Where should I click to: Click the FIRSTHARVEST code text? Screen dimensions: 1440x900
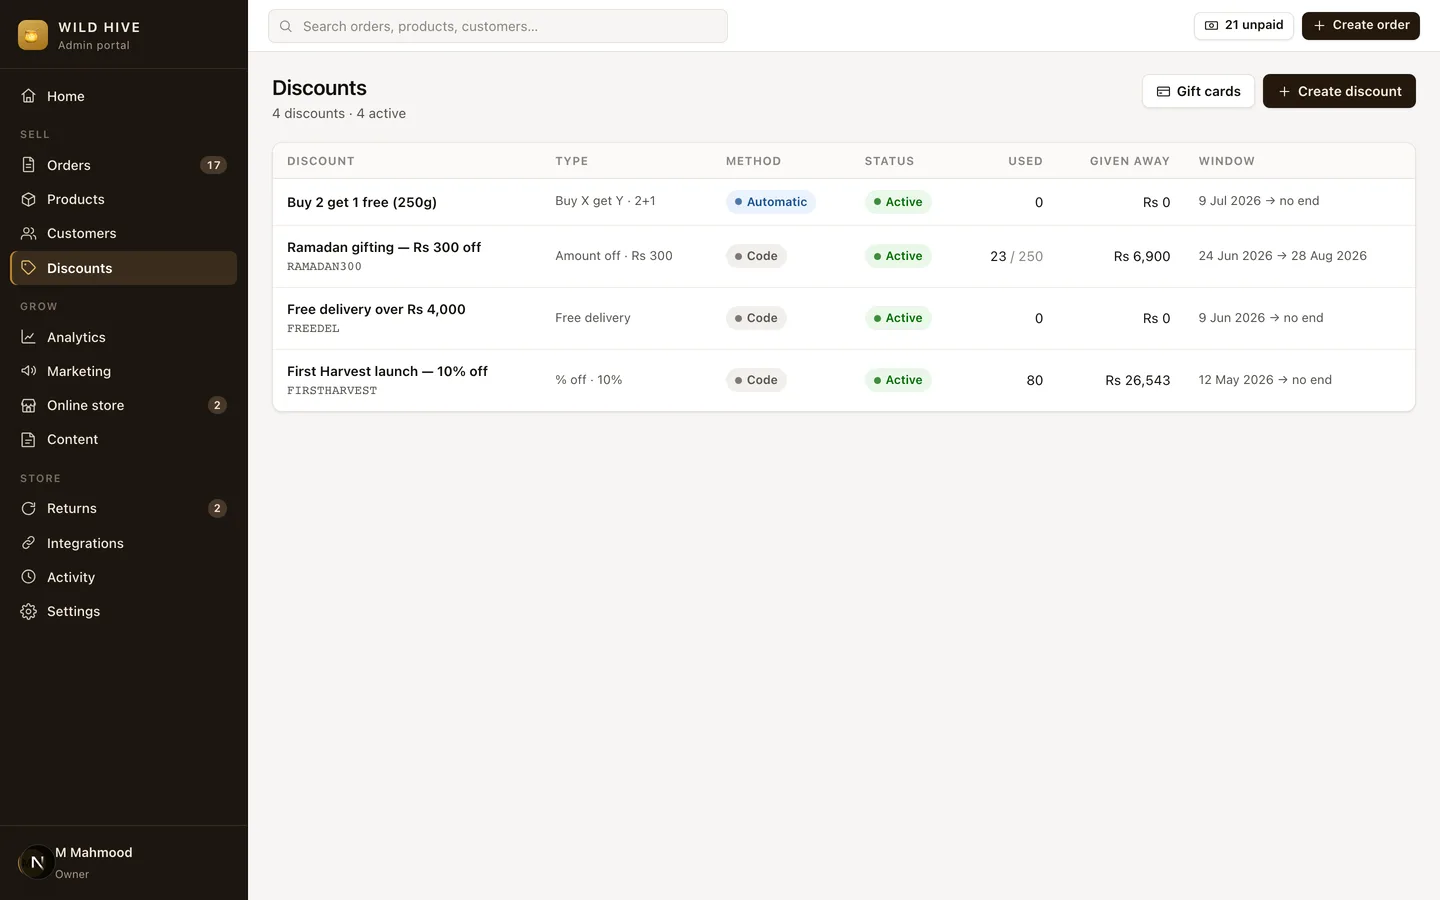pos(332,391)
